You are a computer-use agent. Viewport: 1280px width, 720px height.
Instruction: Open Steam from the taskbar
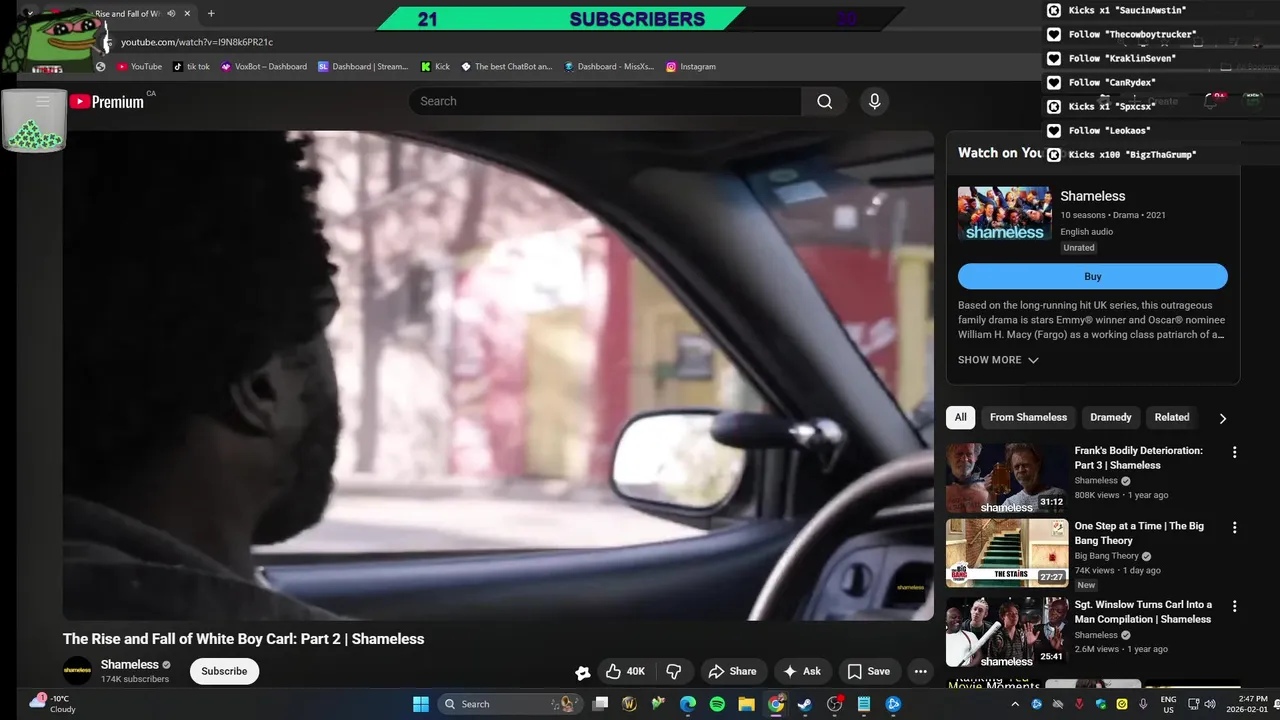(x=805, y=704)
